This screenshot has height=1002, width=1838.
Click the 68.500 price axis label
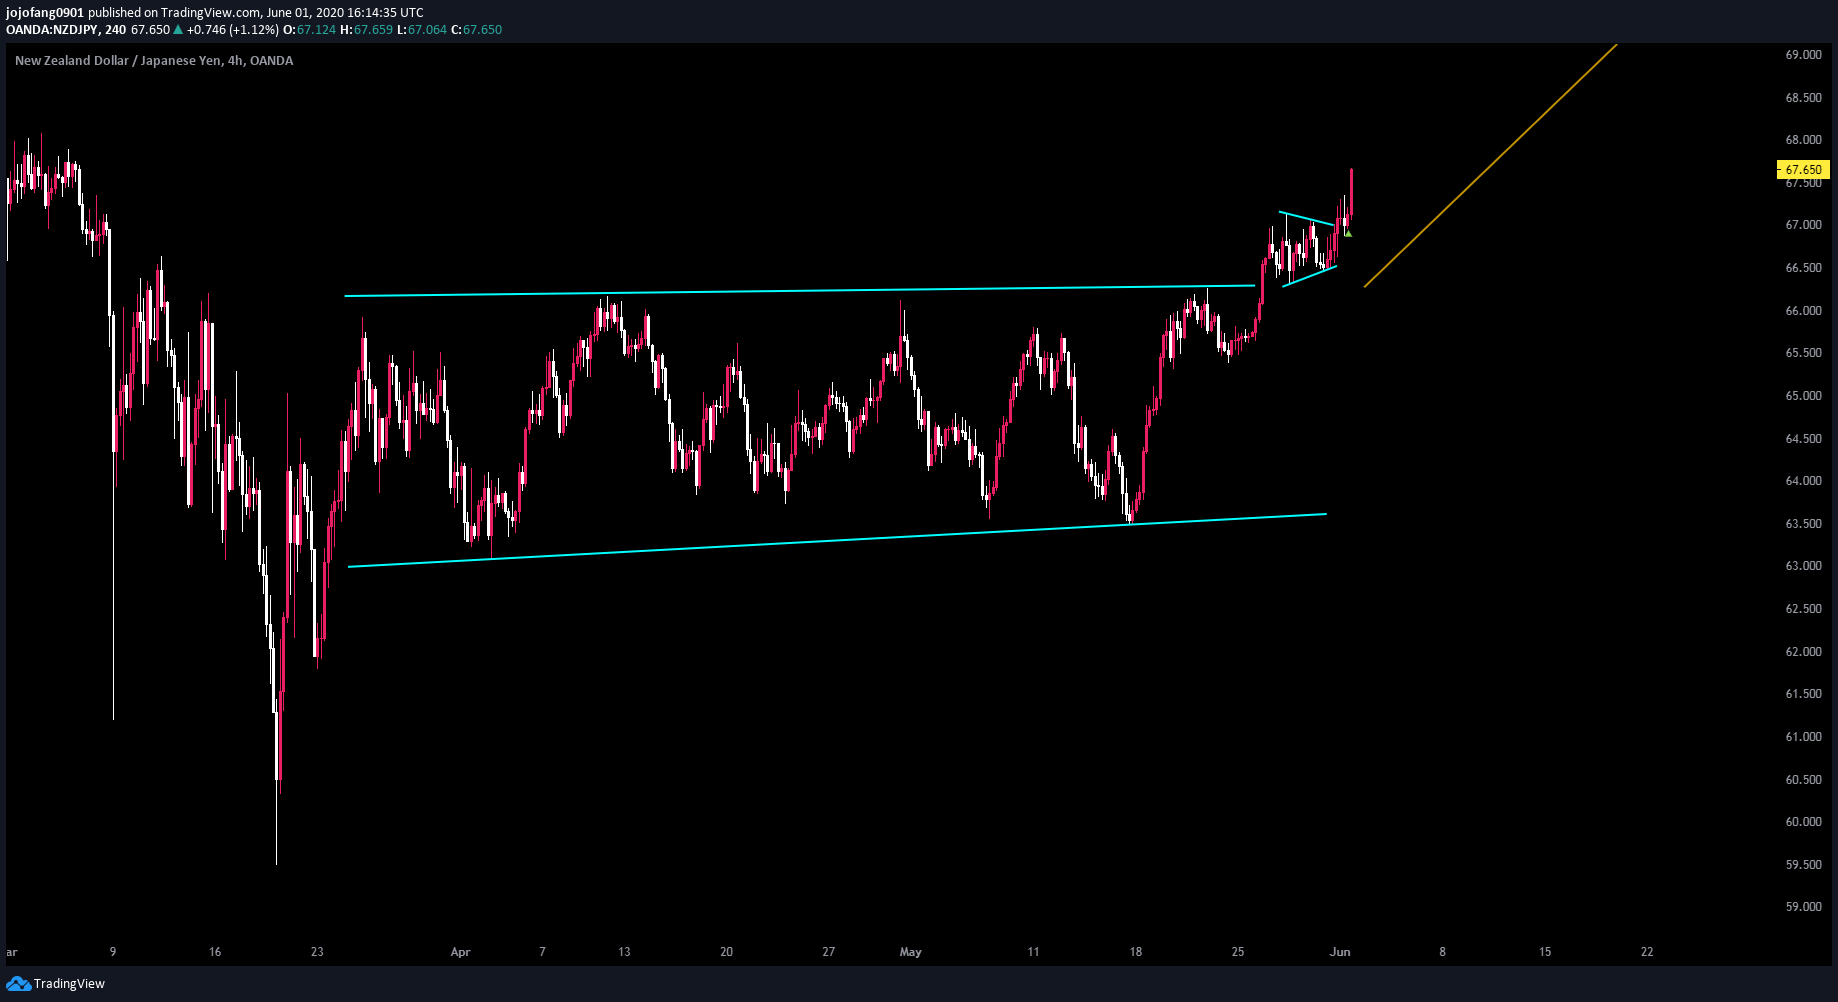(1803, 98)
